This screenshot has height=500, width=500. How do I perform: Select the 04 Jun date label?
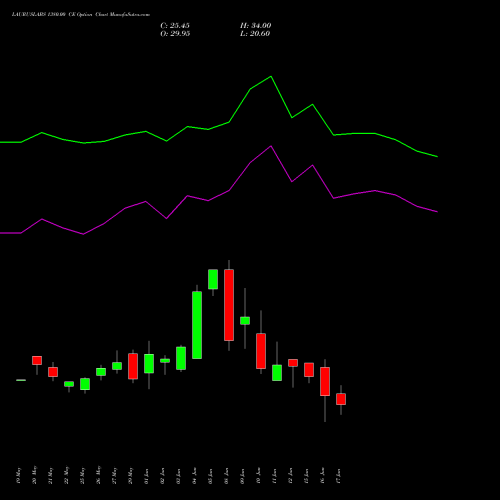[x=194, y=476]
